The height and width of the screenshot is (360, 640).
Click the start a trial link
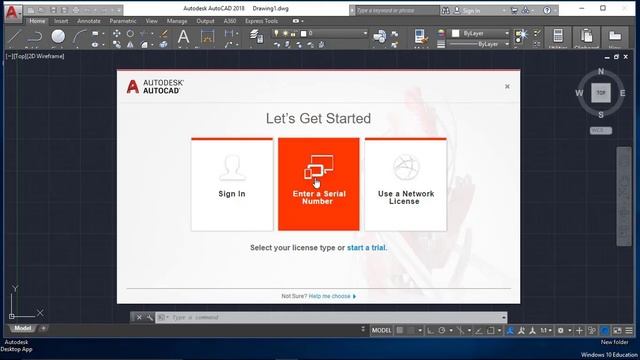coord(366,248)
